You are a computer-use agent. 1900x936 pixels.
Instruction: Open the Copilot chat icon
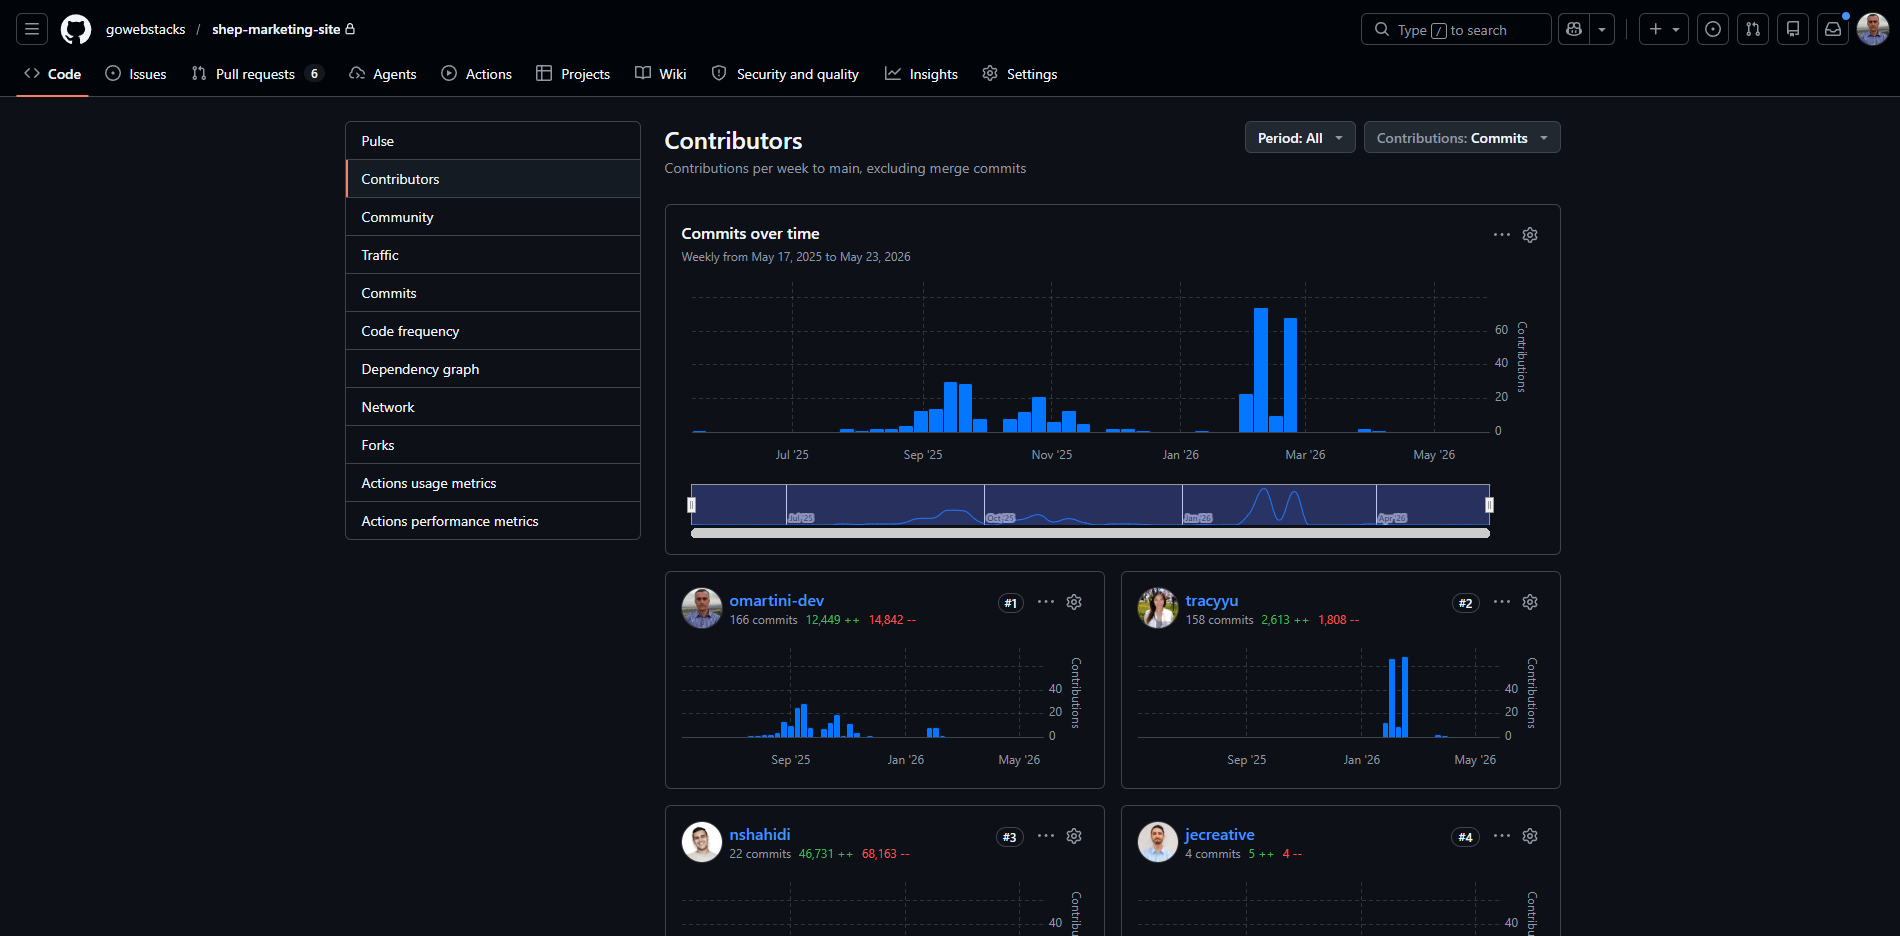click(1574, 29)
